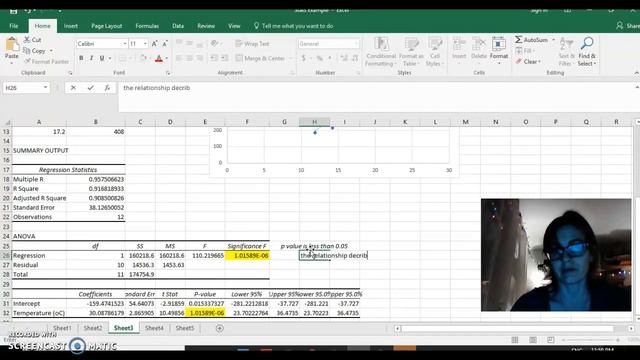Open the Calibri font name dropdown
640x360 pixels.
tap(124, 44)
